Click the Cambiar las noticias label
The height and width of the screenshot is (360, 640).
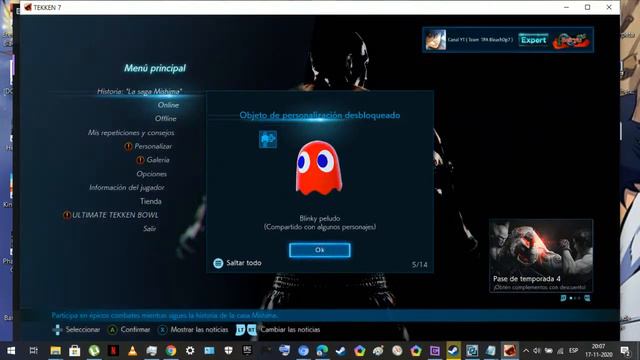click(290, 329)
